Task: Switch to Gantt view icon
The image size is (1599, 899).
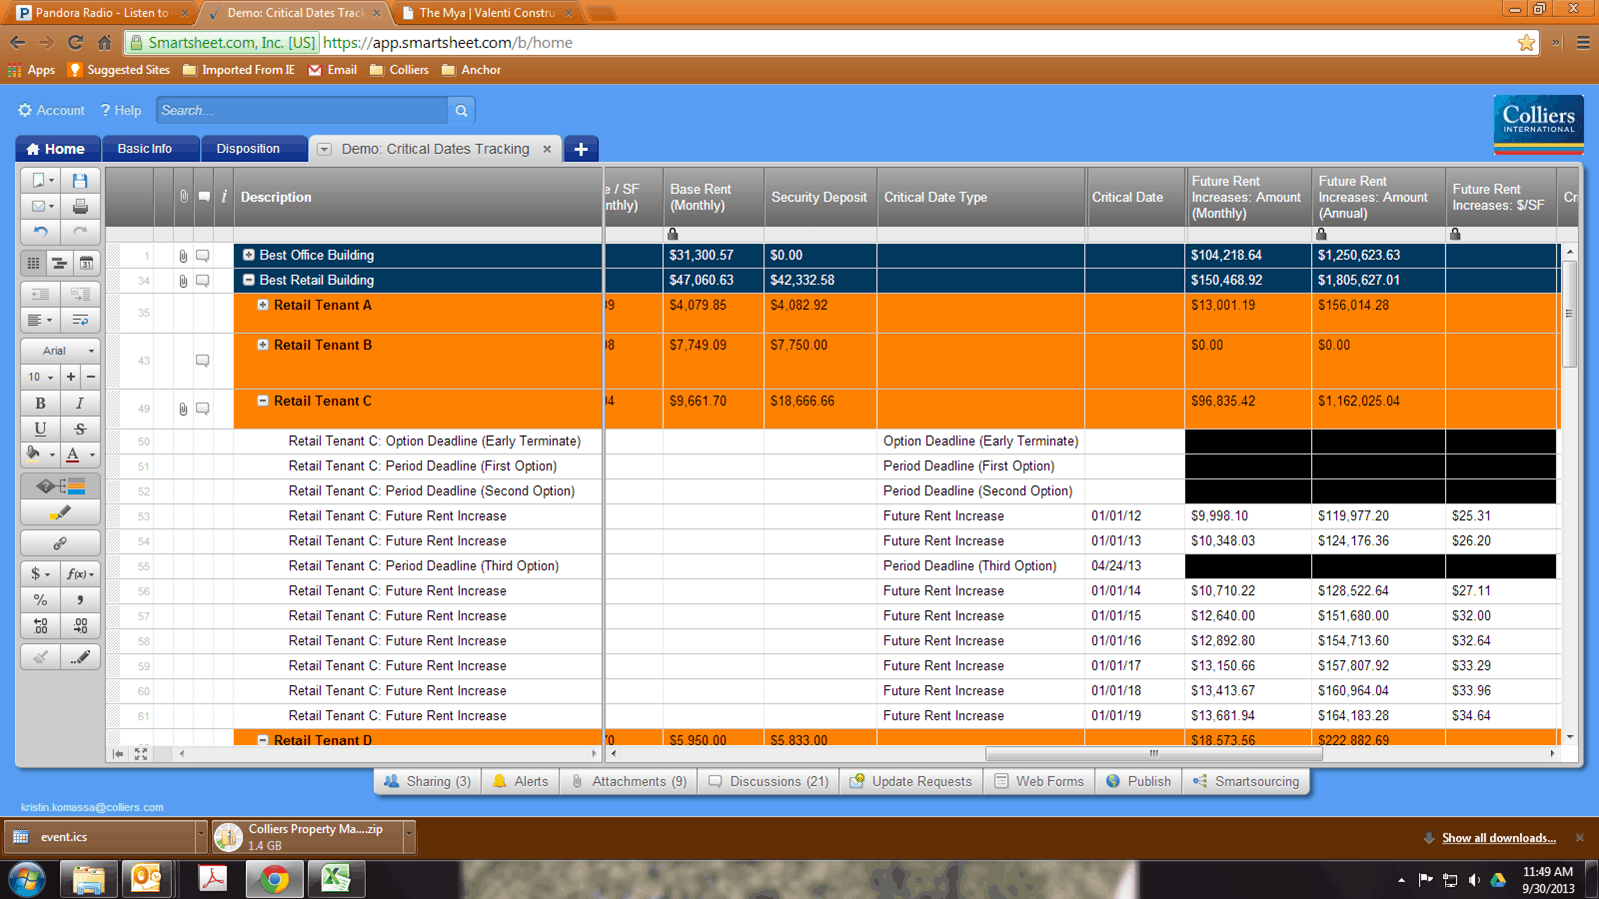Action: click(59, 264)
